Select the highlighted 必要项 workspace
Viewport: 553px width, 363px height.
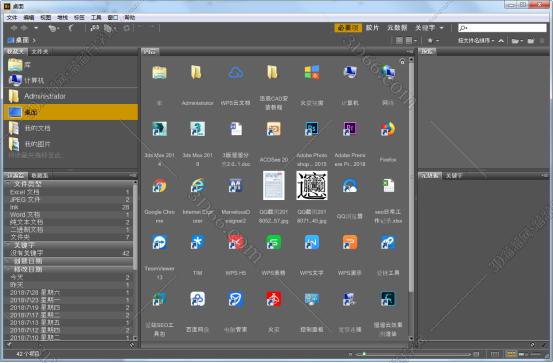[x=348, y=28]
